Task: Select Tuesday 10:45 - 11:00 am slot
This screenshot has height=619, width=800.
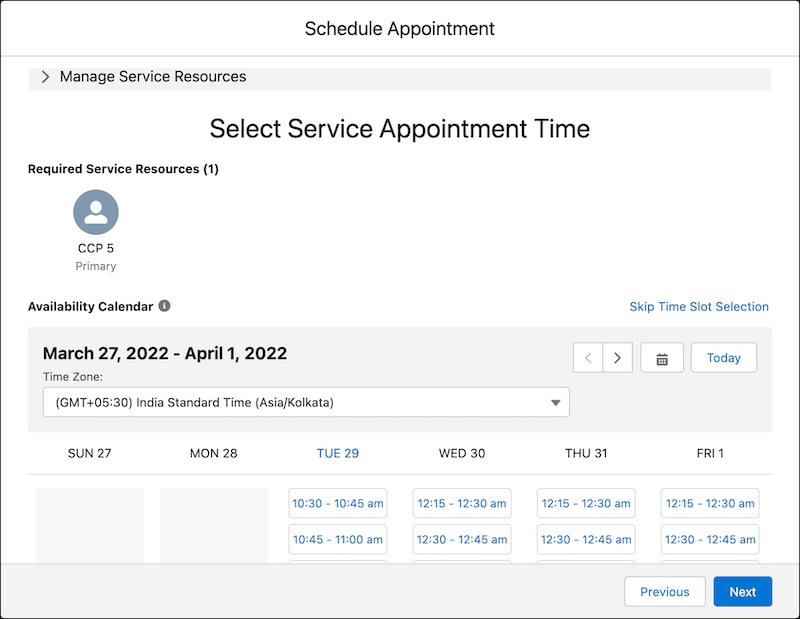Action: coord(338,539)
